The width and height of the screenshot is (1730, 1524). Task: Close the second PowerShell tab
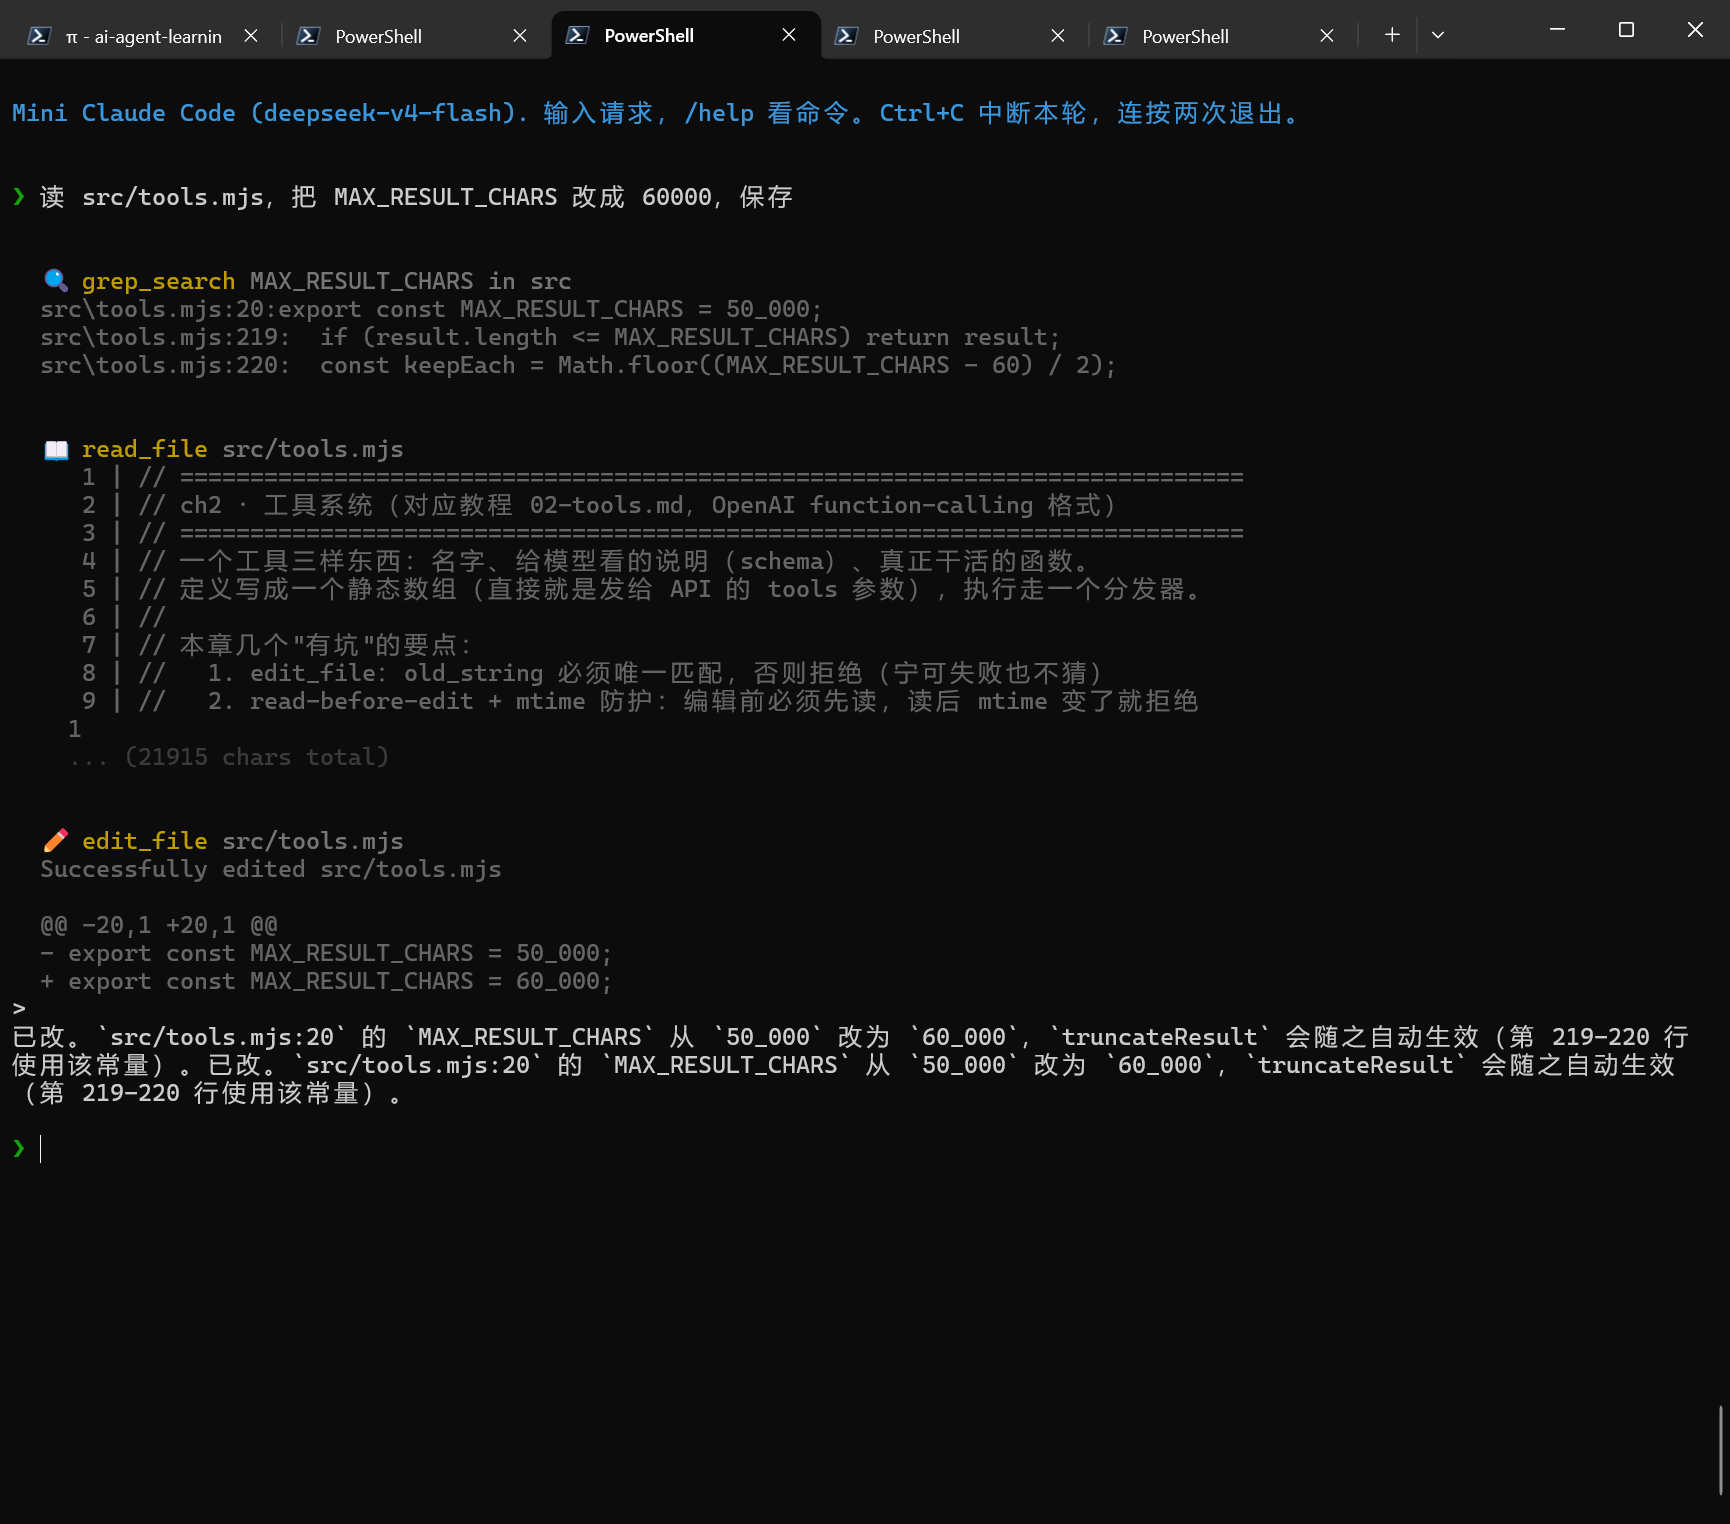click(520, 36)
